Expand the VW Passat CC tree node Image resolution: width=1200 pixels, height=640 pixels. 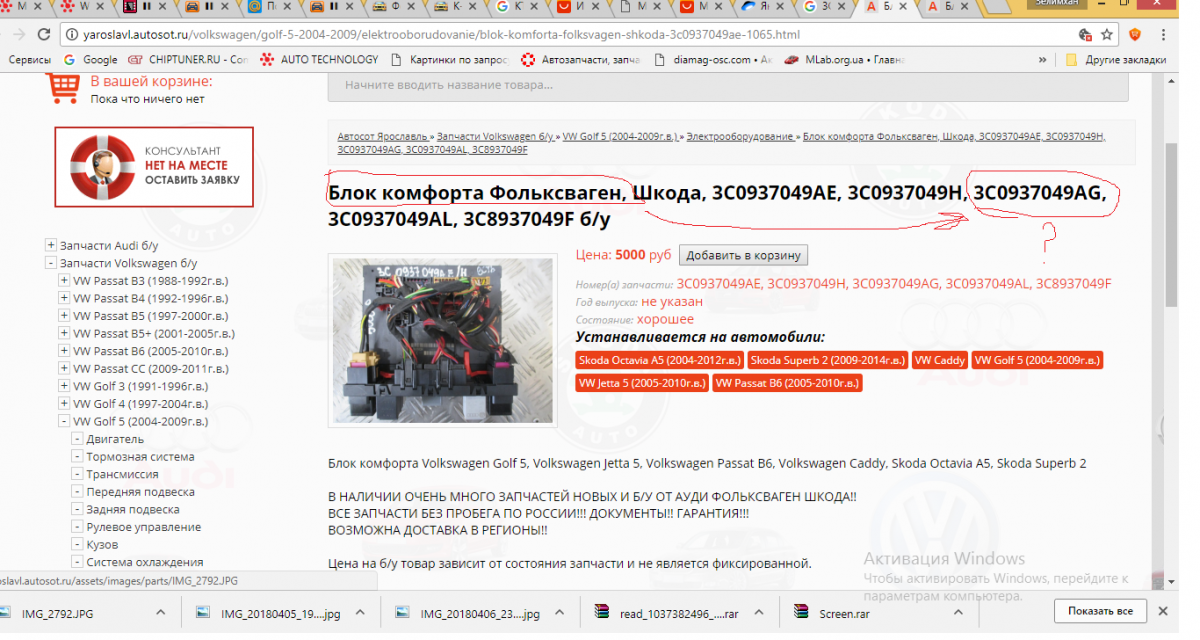pos(64,369)
